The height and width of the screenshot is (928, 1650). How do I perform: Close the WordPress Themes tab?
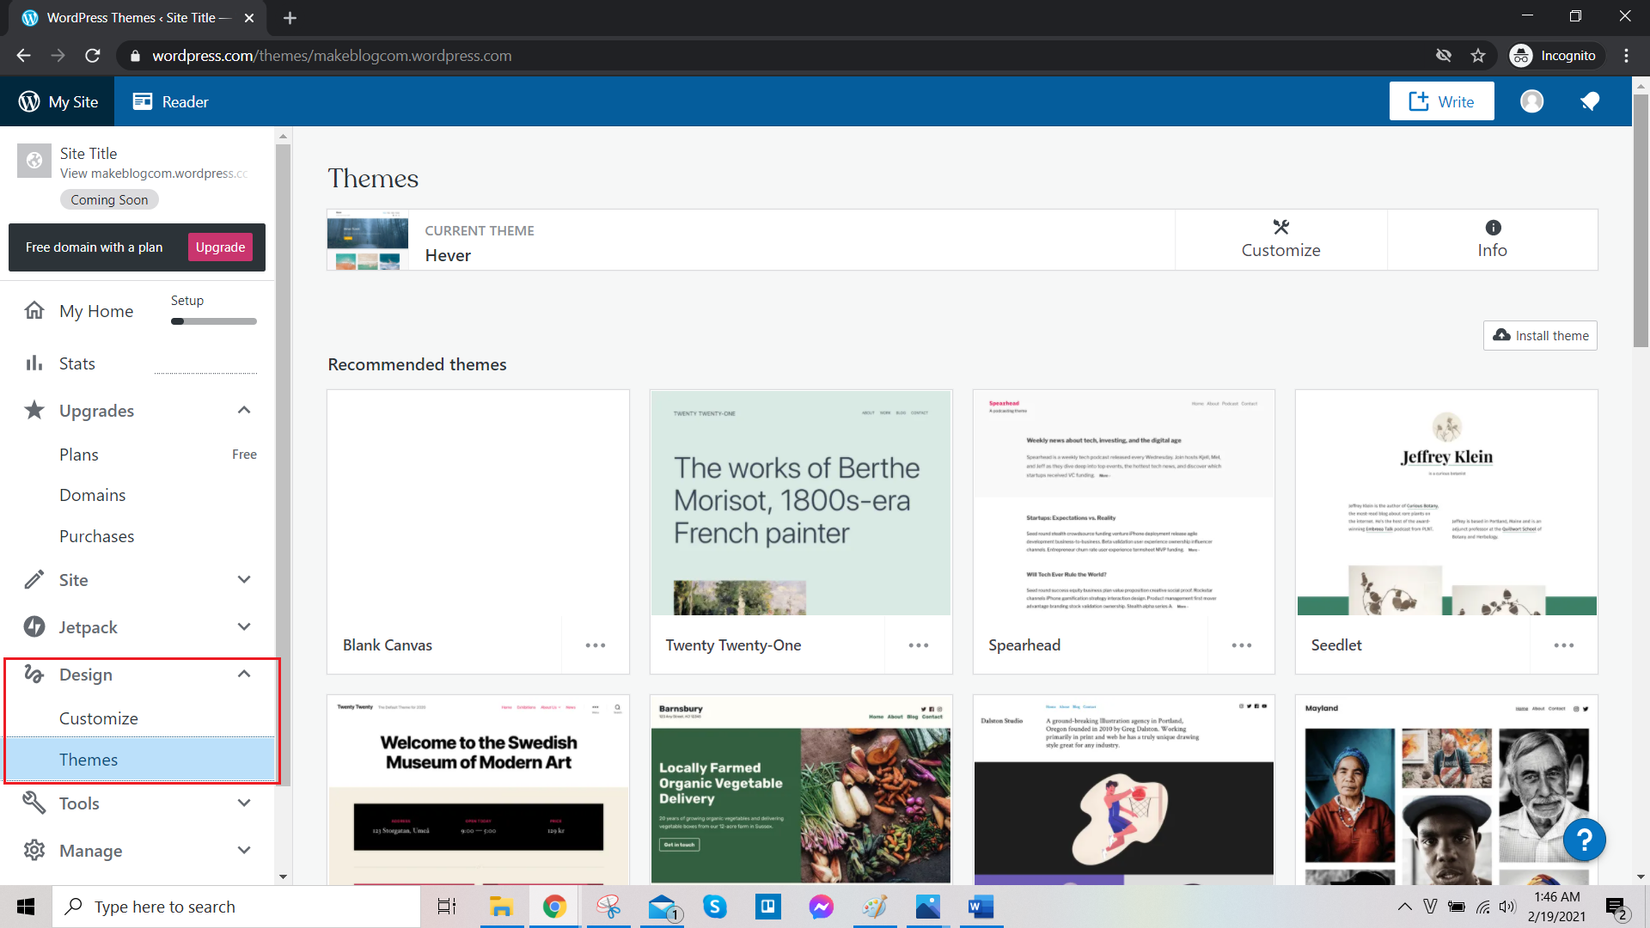coord(249,18)
